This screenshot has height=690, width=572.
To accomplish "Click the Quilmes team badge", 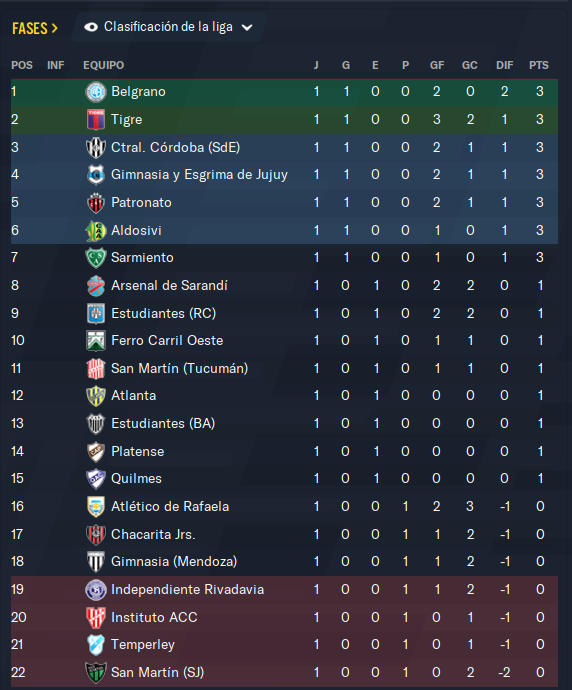I will click(95, 479).
